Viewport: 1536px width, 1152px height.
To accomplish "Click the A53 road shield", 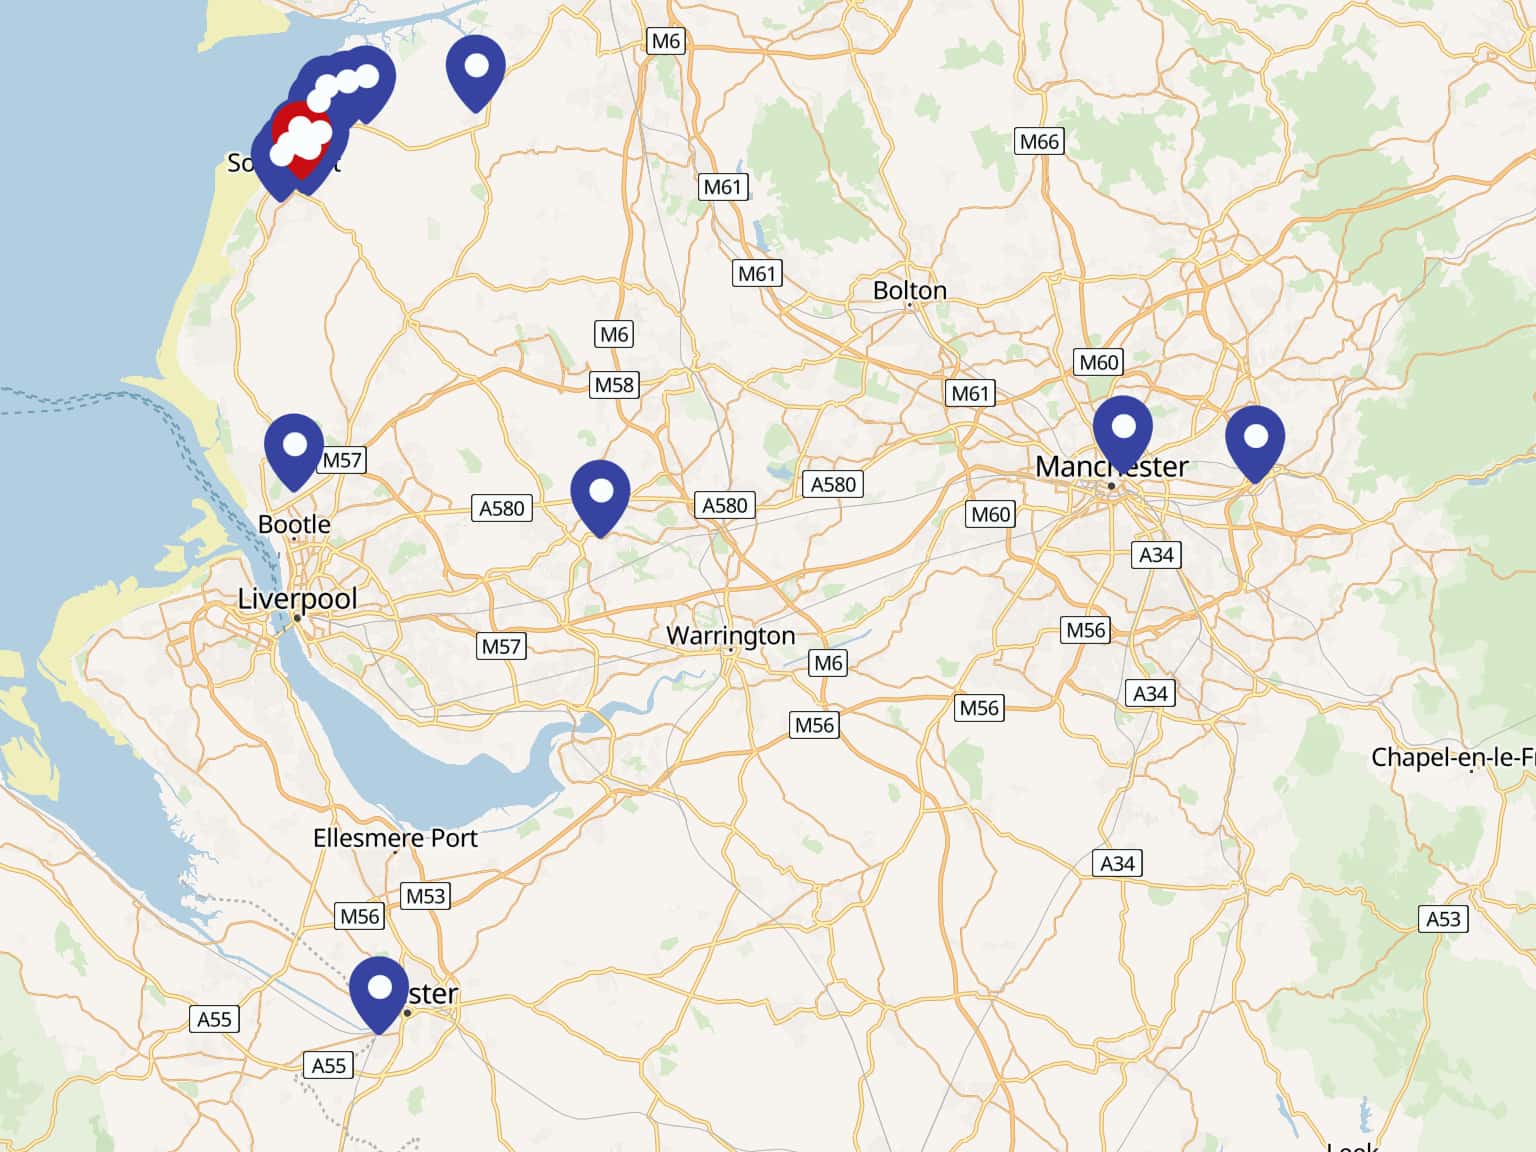I will [1443, 919].
